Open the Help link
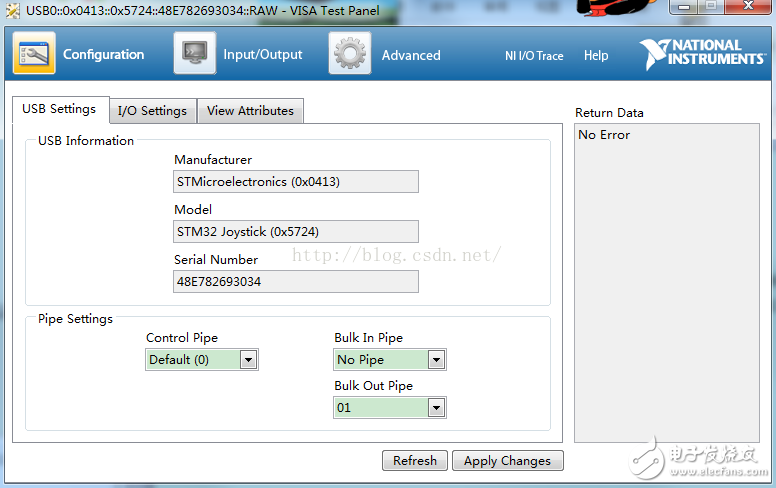This screenshot has height=488, width=776. tap(596, 55)
